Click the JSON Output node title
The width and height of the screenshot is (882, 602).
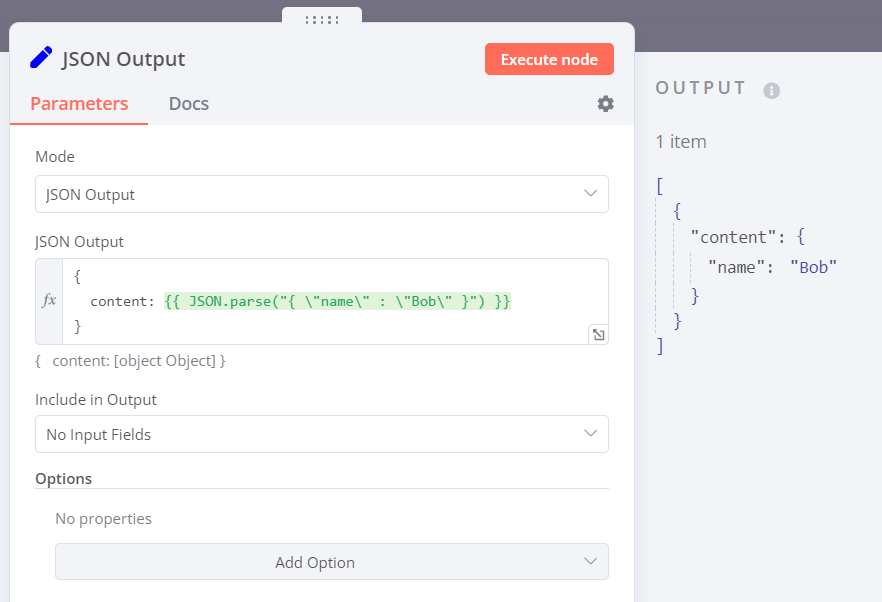click(x=124, y=59)
